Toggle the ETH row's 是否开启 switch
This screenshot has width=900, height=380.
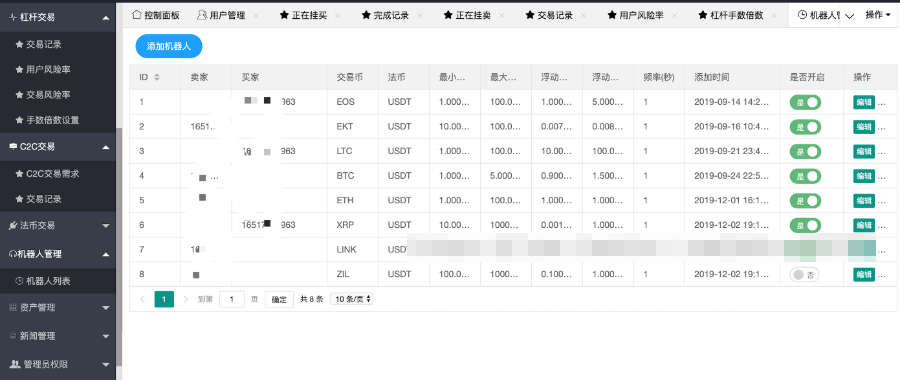click(805, 201)
